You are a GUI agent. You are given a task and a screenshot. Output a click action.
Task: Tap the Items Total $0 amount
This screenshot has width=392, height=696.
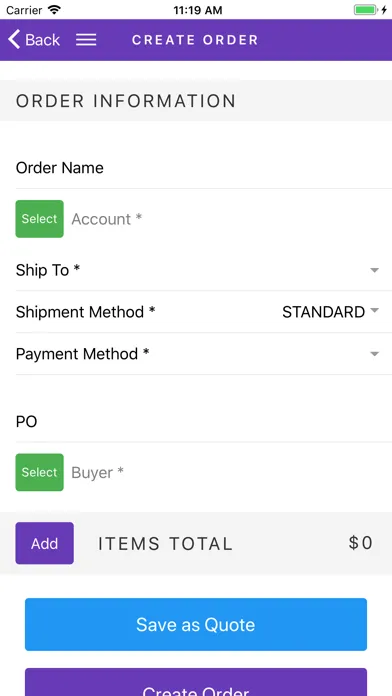pos(360,543)
